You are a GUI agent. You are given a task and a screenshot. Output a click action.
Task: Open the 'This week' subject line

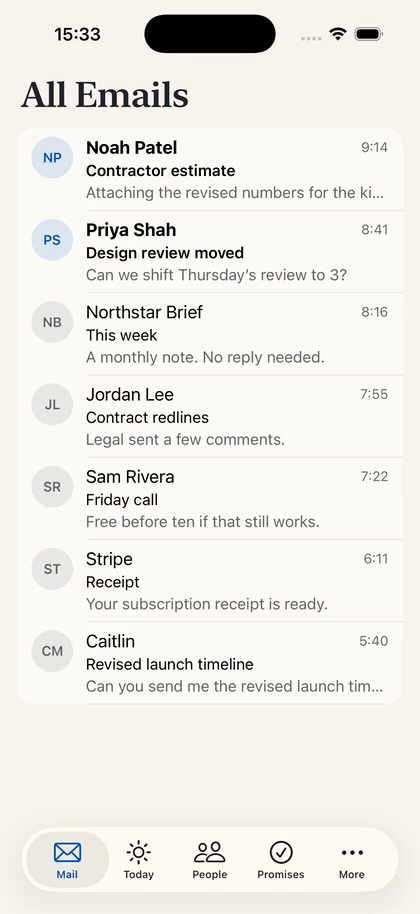coord(122,335)
